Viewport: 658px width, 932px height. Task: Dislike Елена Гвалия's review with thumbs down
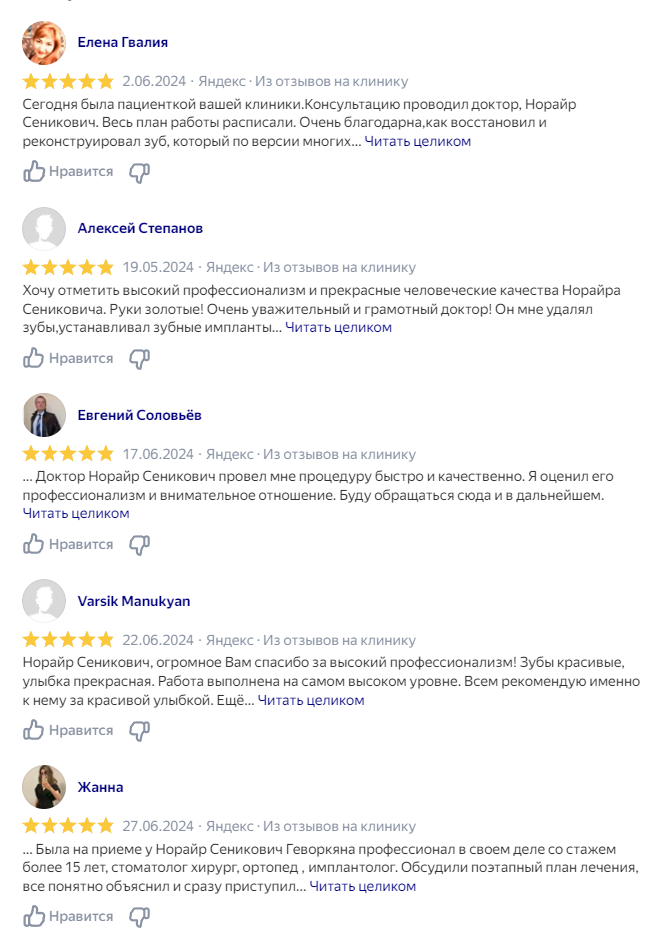coord(140,172)
